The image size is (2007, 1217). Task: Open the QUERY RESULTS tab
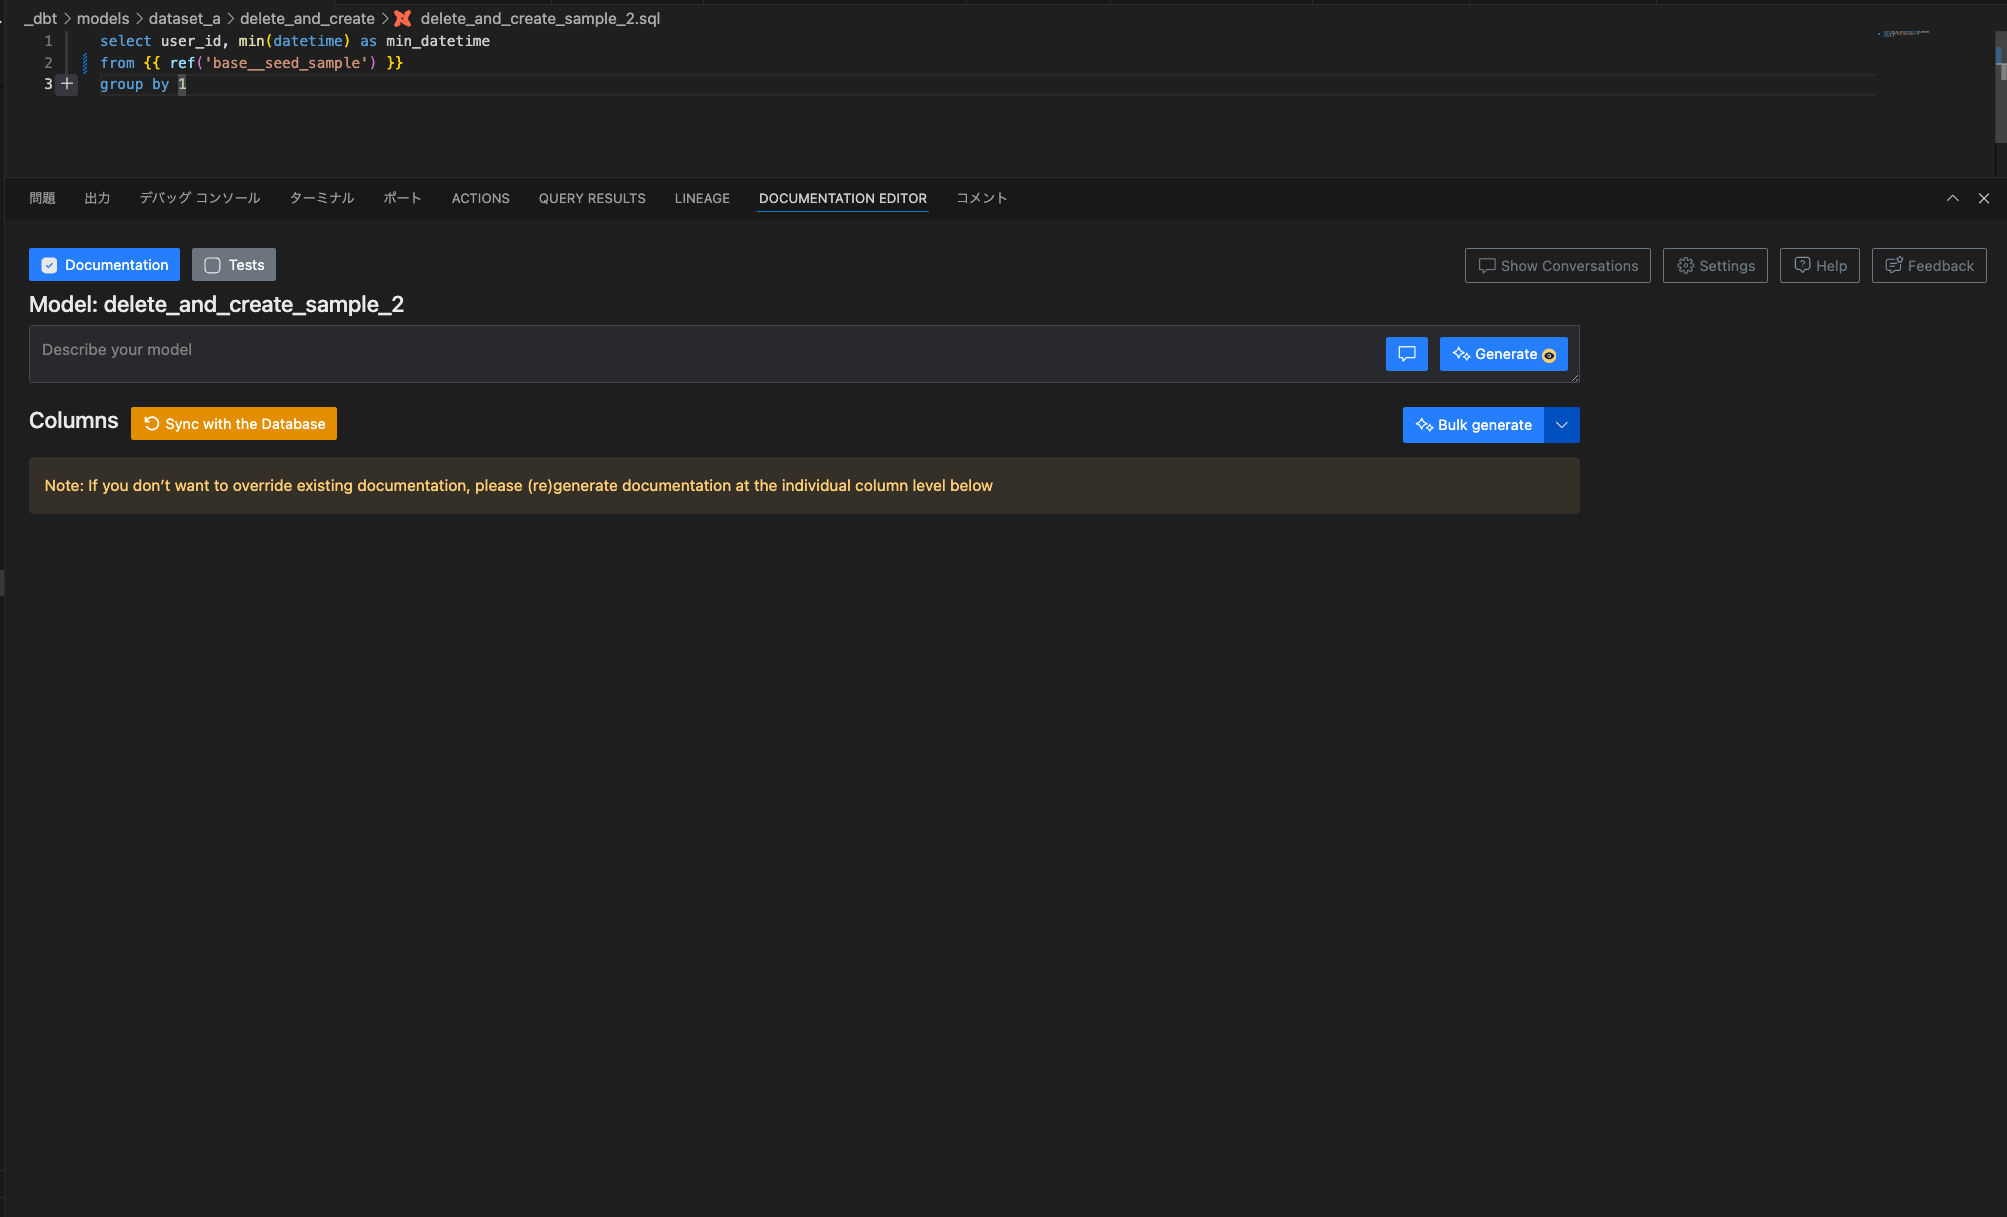pos(592,198)
